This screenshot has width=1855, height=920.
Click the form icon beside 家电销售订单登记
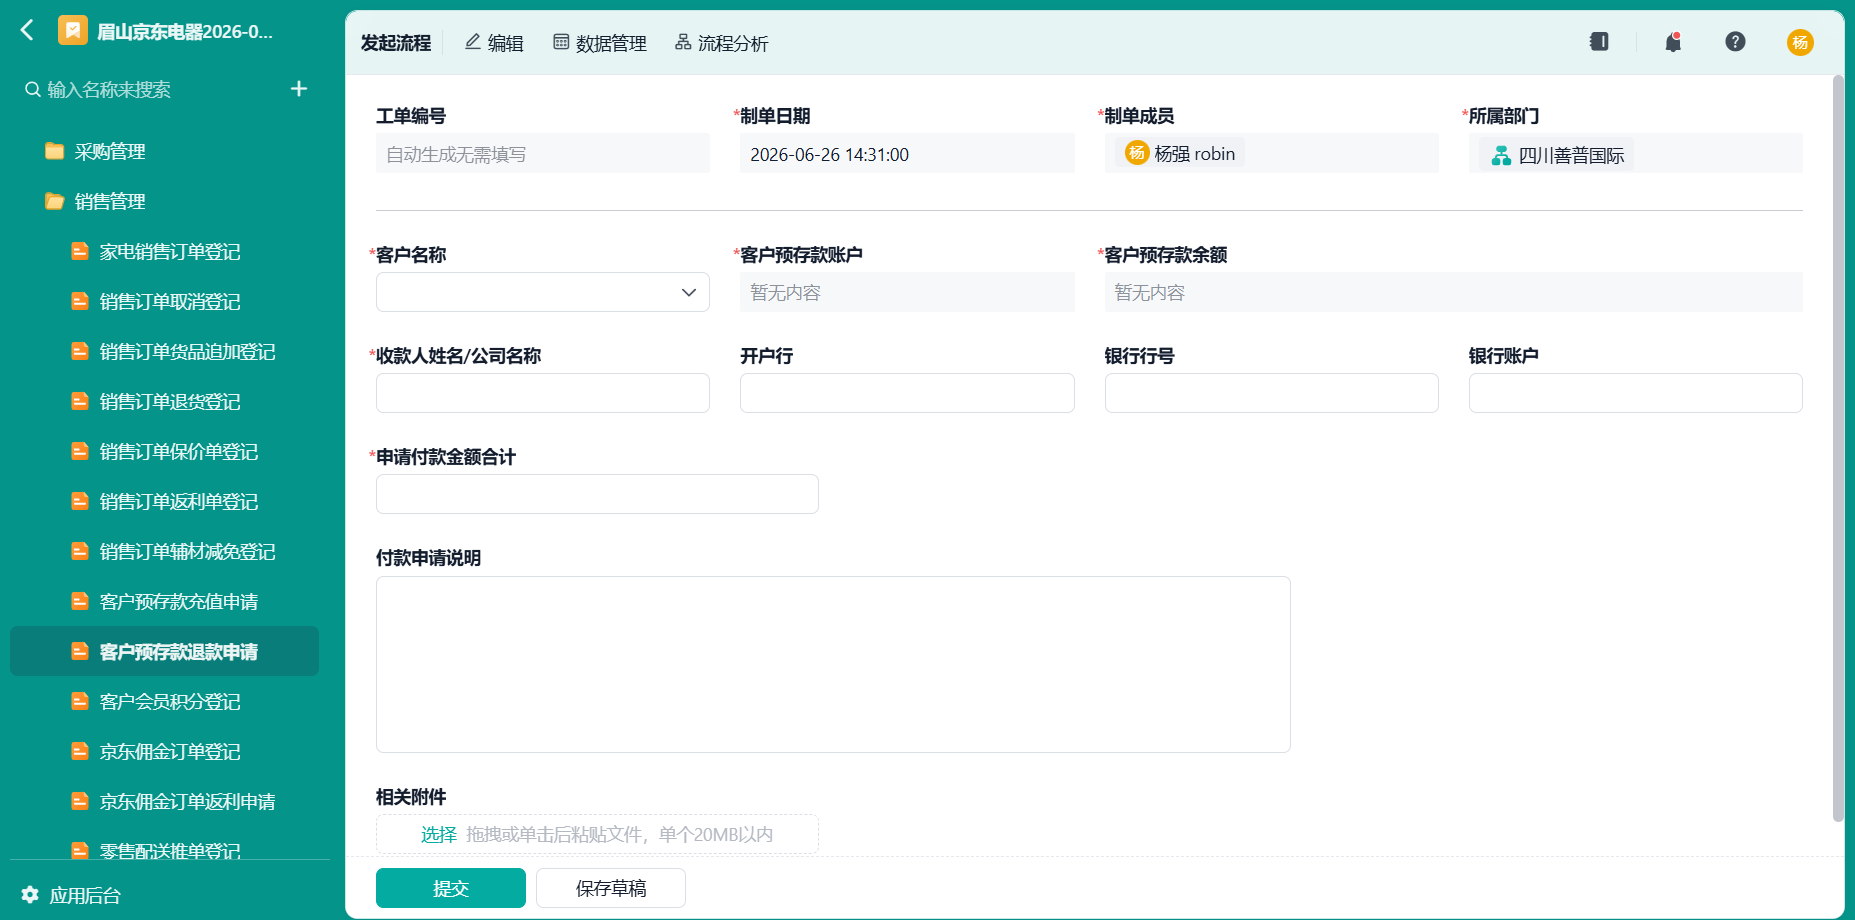click(80, 251)
